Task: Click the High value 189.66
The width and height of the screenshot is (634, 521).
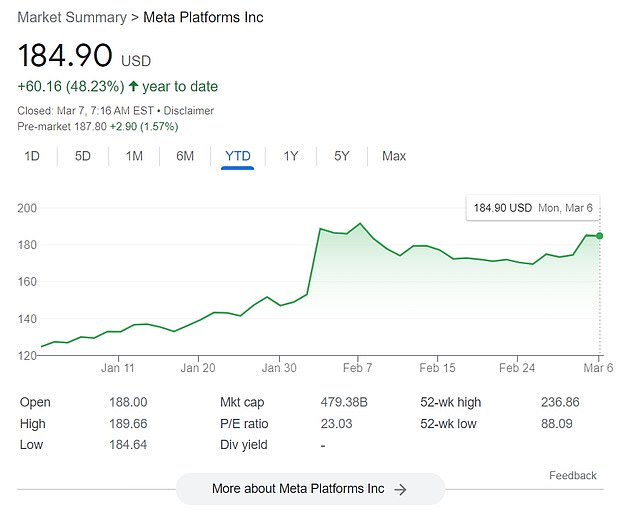Action: coord(128,424)
